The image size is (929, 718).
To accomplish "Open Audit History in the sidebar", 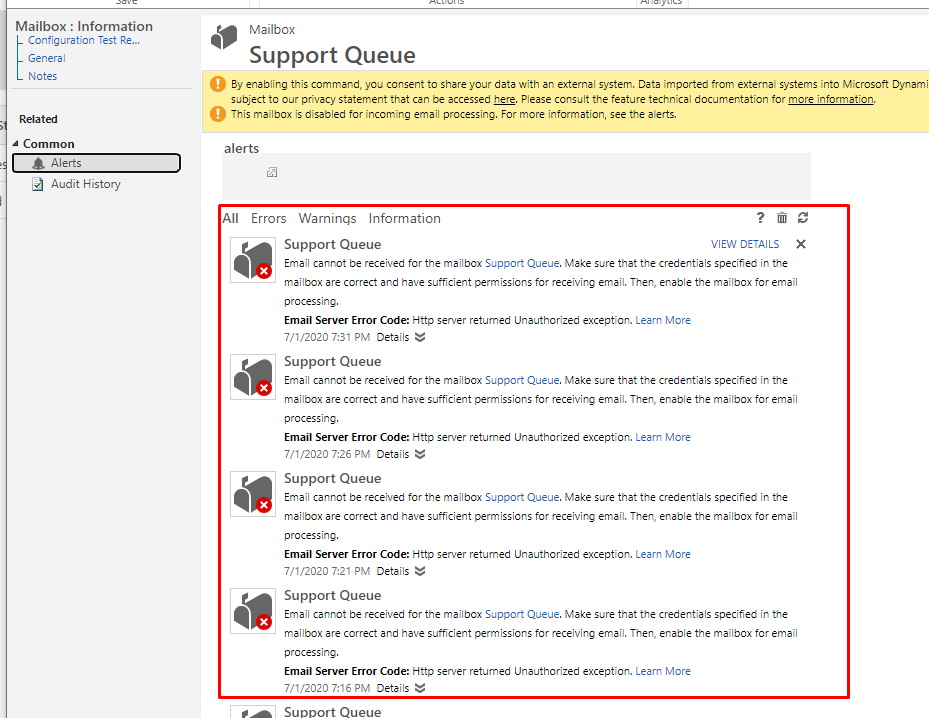I will tap(85, 184).
